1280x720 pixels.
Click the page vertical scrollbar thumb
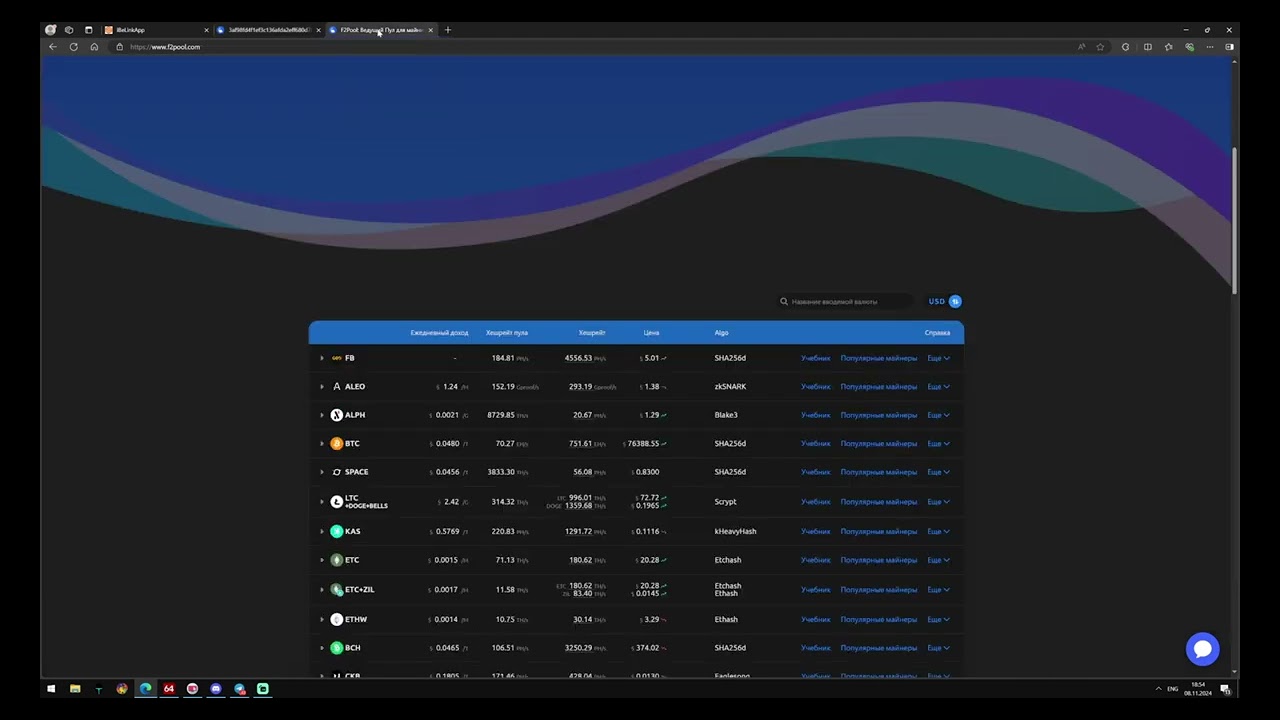(x=1235, y=220)
